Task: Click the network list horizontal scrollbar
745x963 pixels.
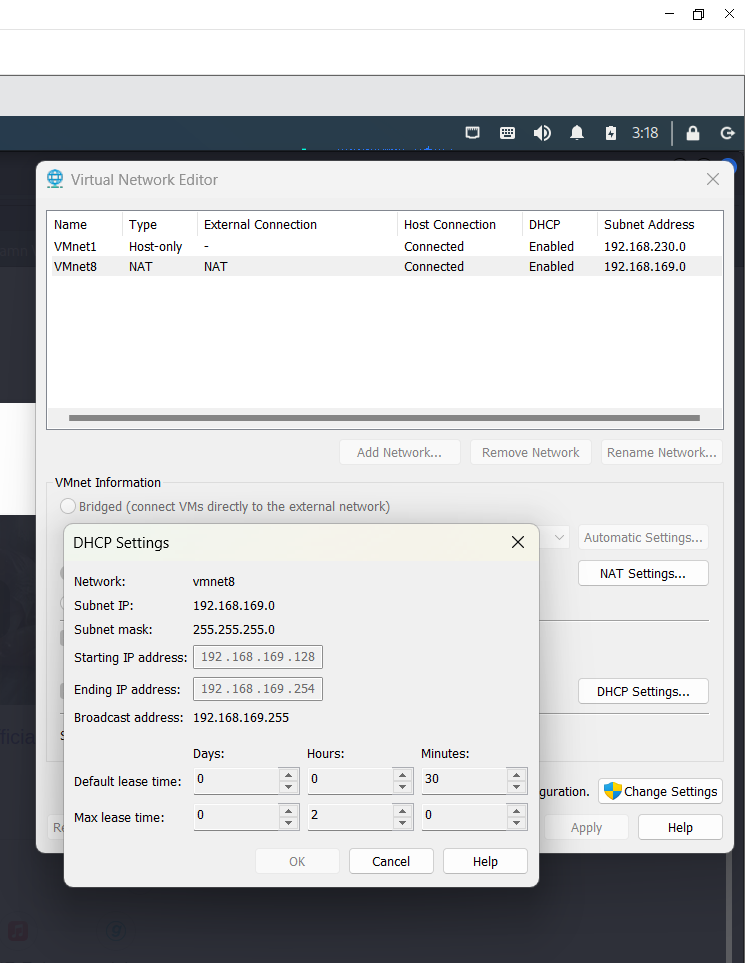Action: pyautogui.click(x=384, y=418)
